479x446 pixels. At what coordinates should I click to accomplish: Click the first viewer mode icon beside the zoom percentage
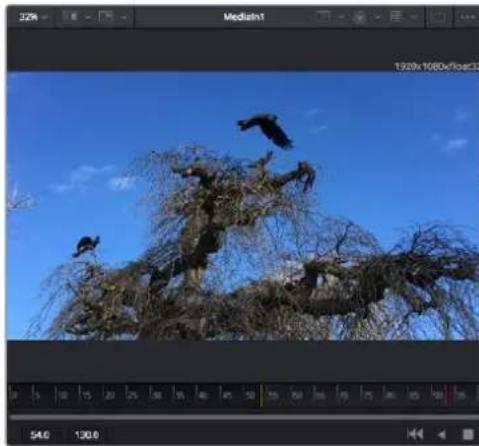coord(71,17)
